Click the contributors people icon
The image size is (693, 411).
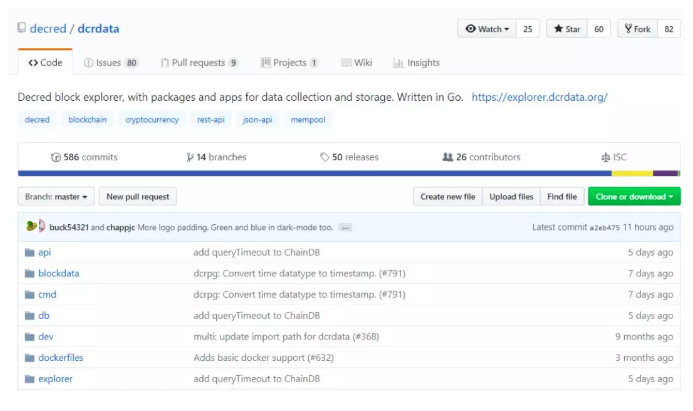(448, 157)
